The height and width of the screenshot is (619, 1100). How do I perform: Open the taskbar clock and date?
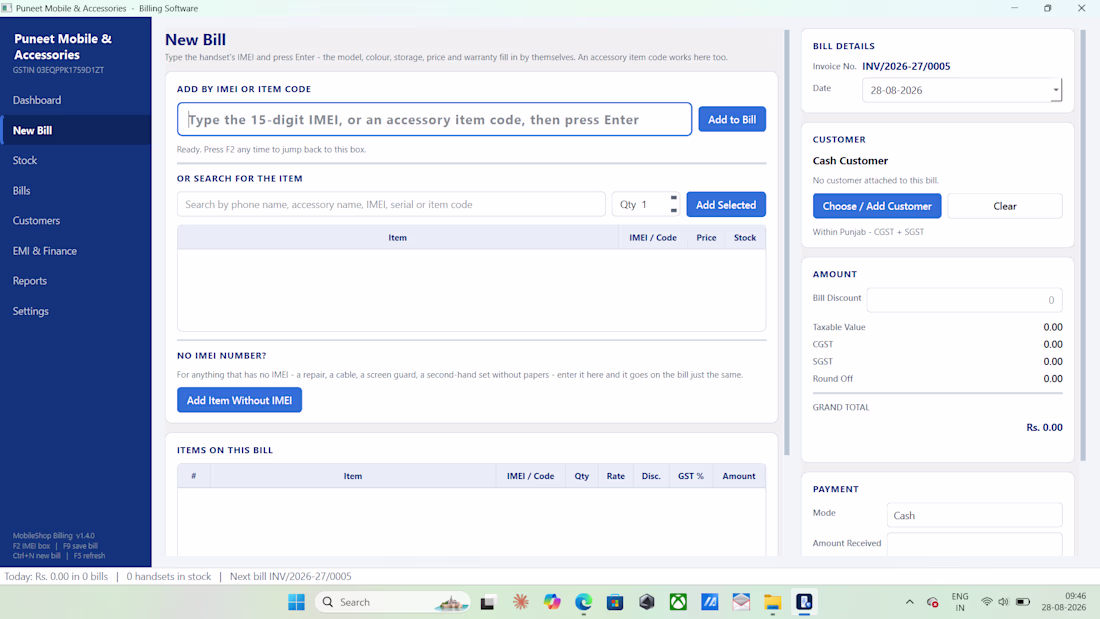click(1064, 602)
